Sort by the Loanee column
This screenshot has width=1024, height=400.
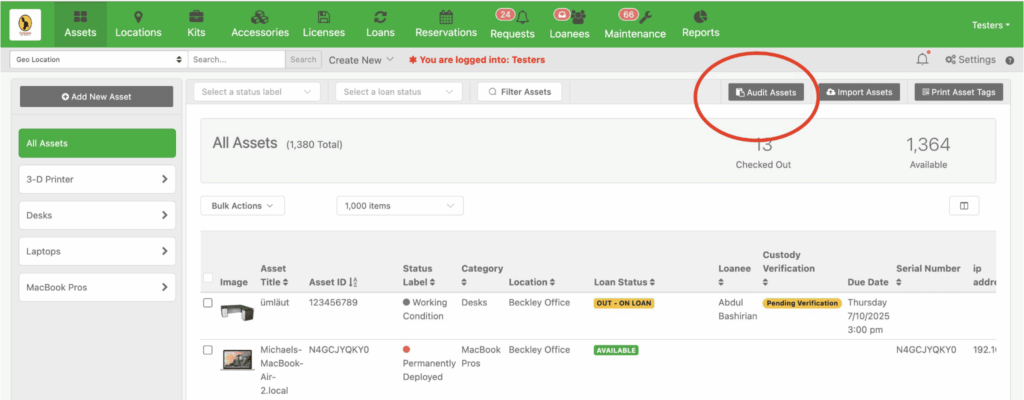[x=735, y=275]
